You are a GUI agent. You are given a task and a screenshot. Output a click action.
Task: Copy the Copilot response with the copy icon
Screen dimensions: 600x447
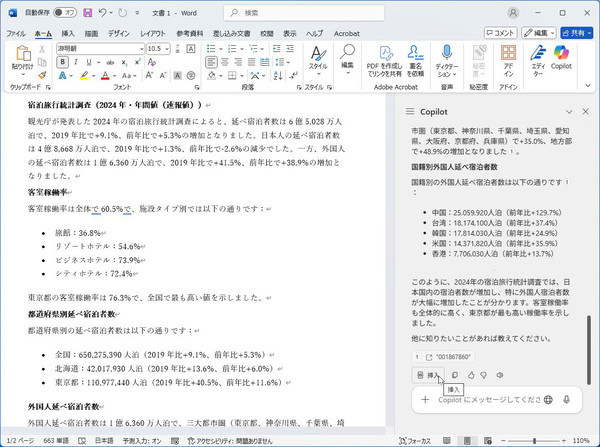tap(453, 375)
